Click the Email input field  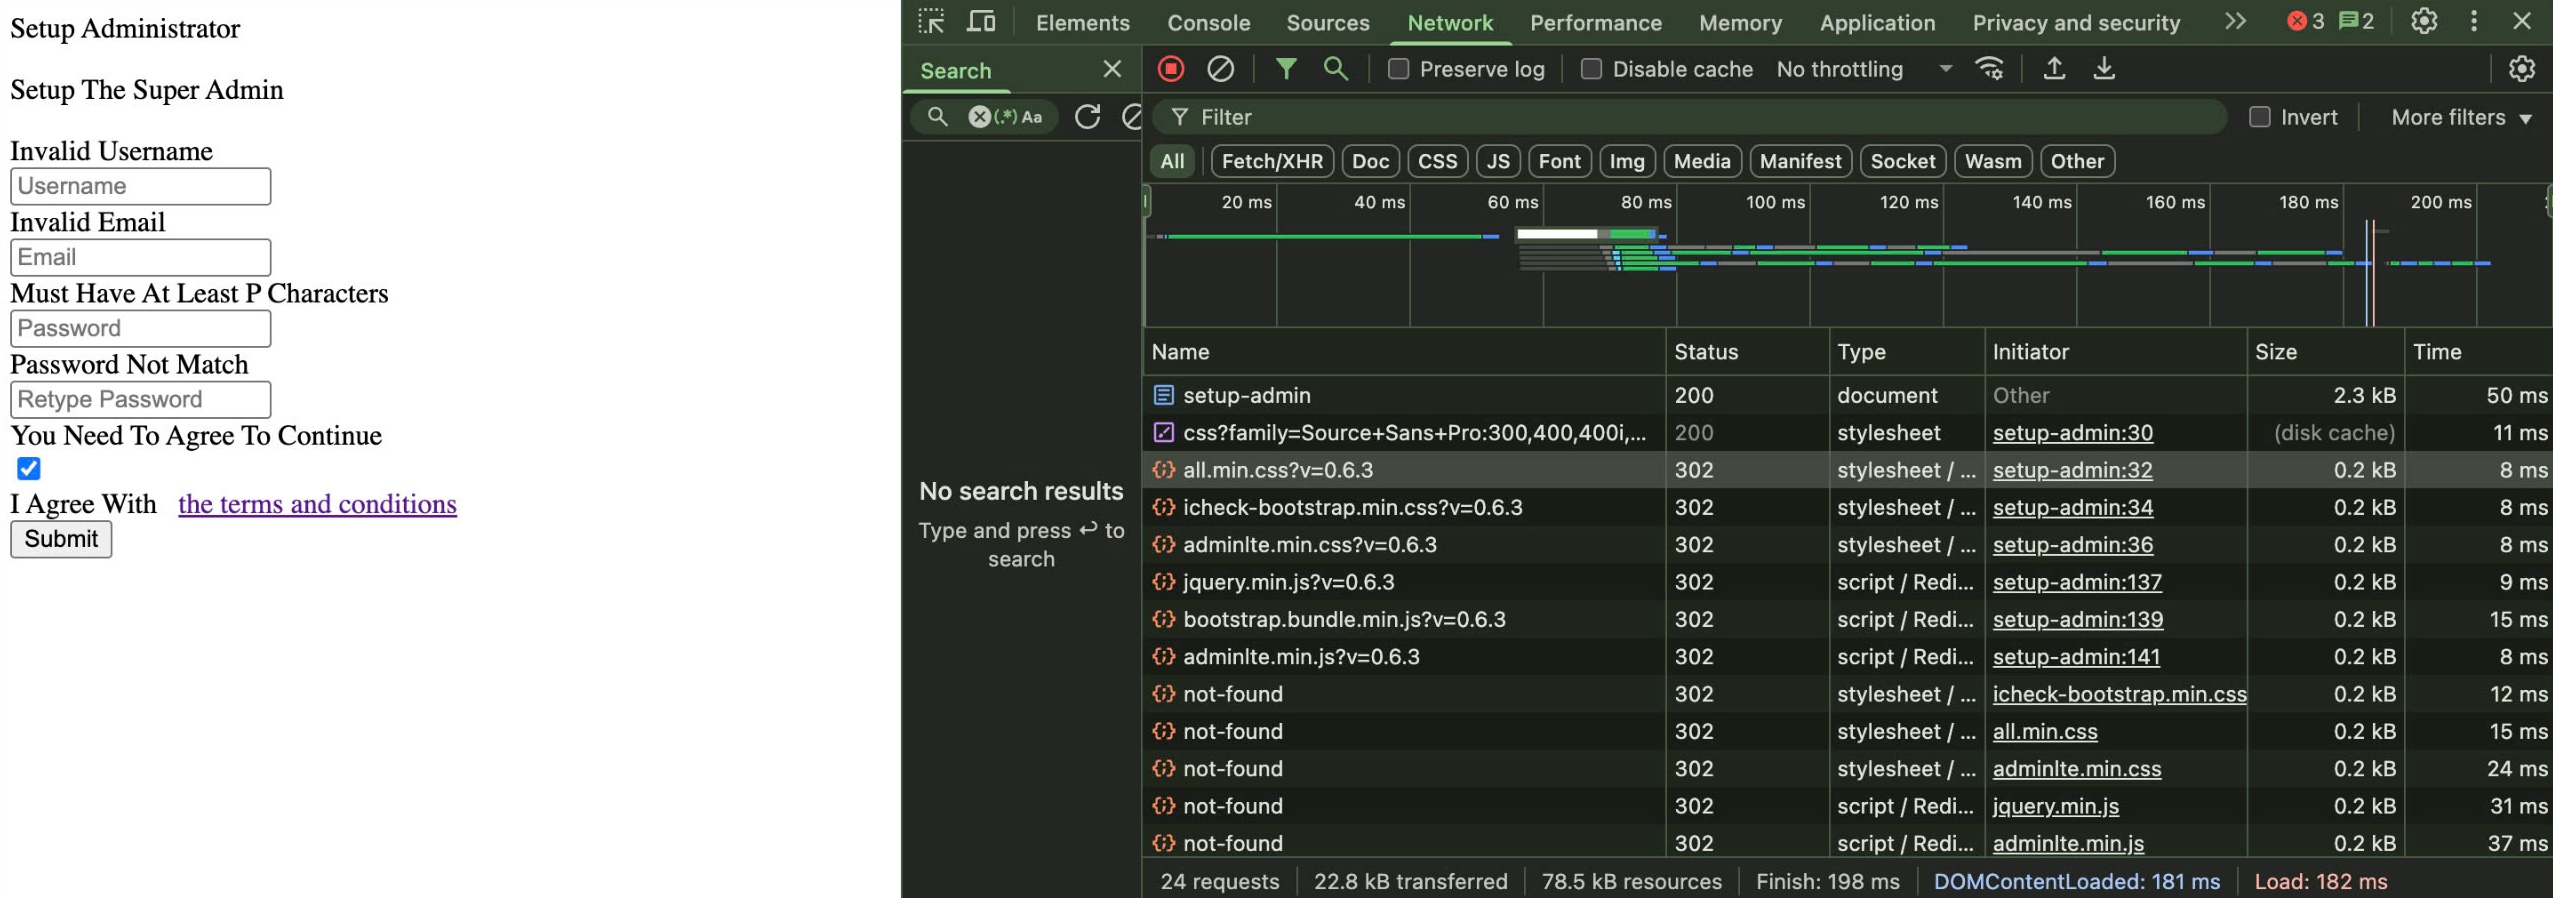click(140, 257)
